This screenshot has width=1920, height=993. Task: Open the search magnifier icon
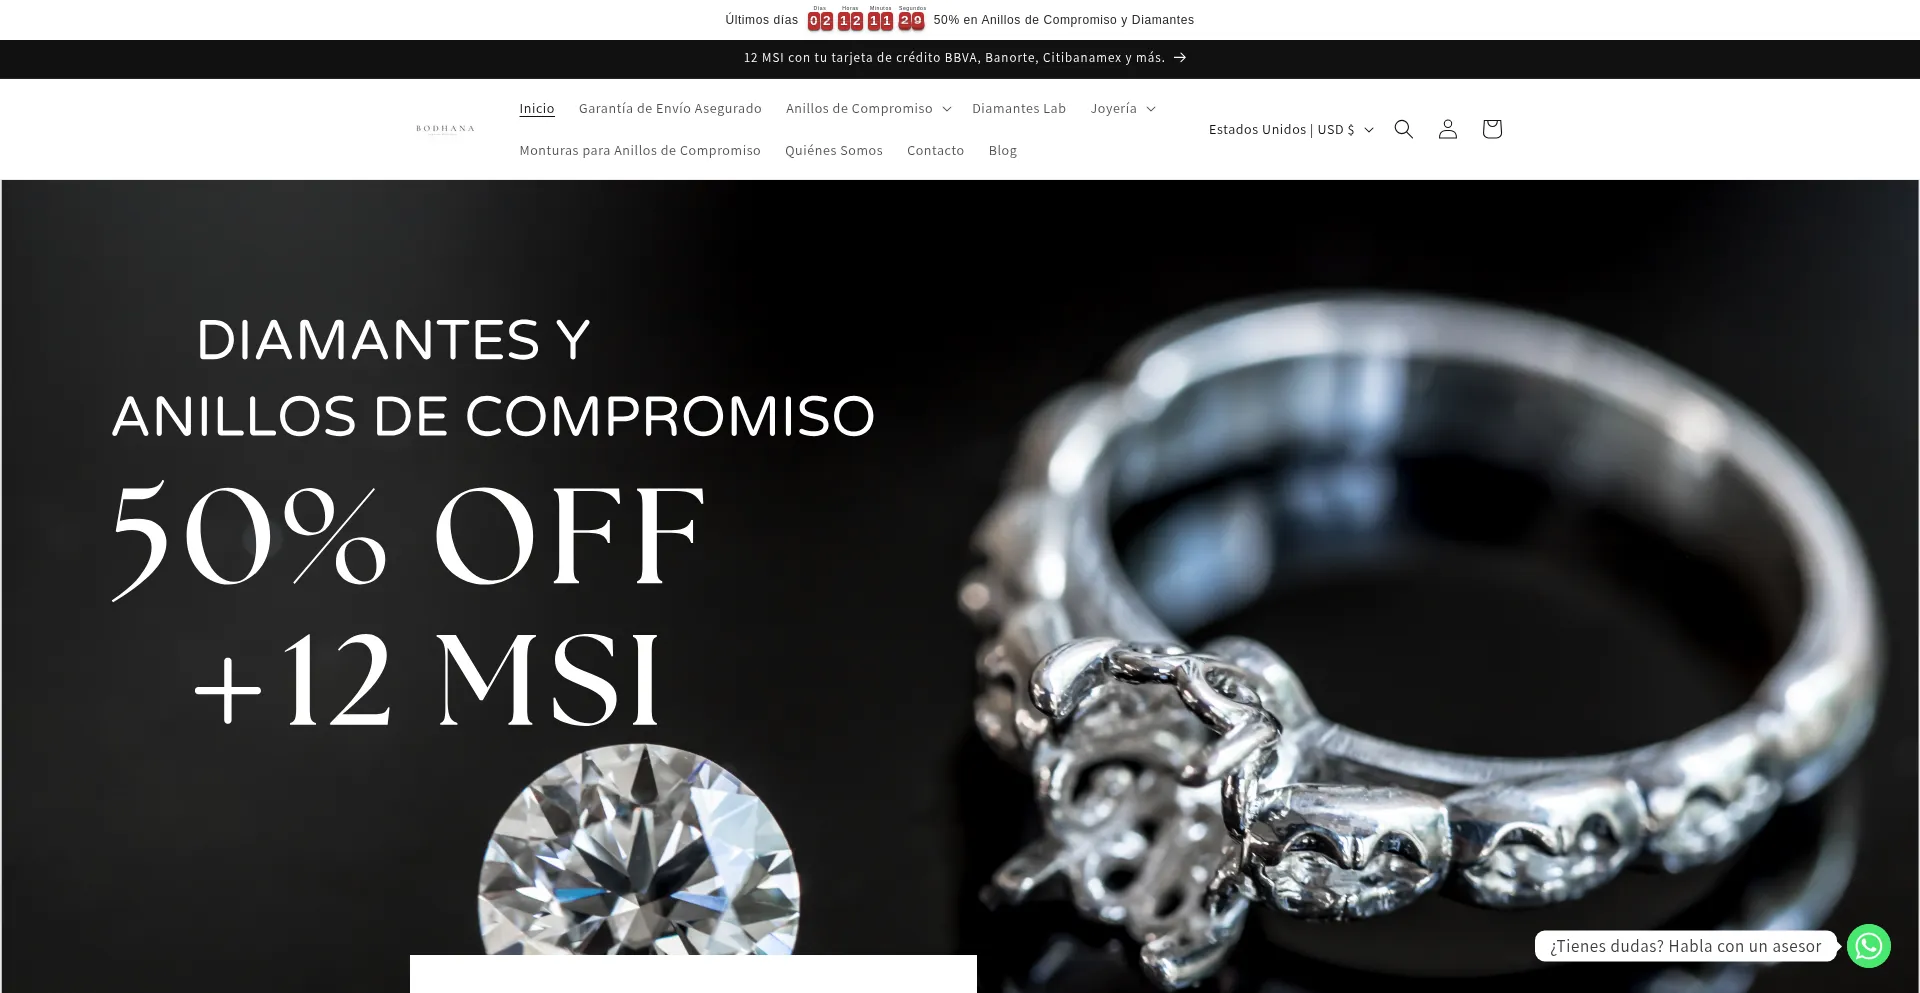[1403, 129]
